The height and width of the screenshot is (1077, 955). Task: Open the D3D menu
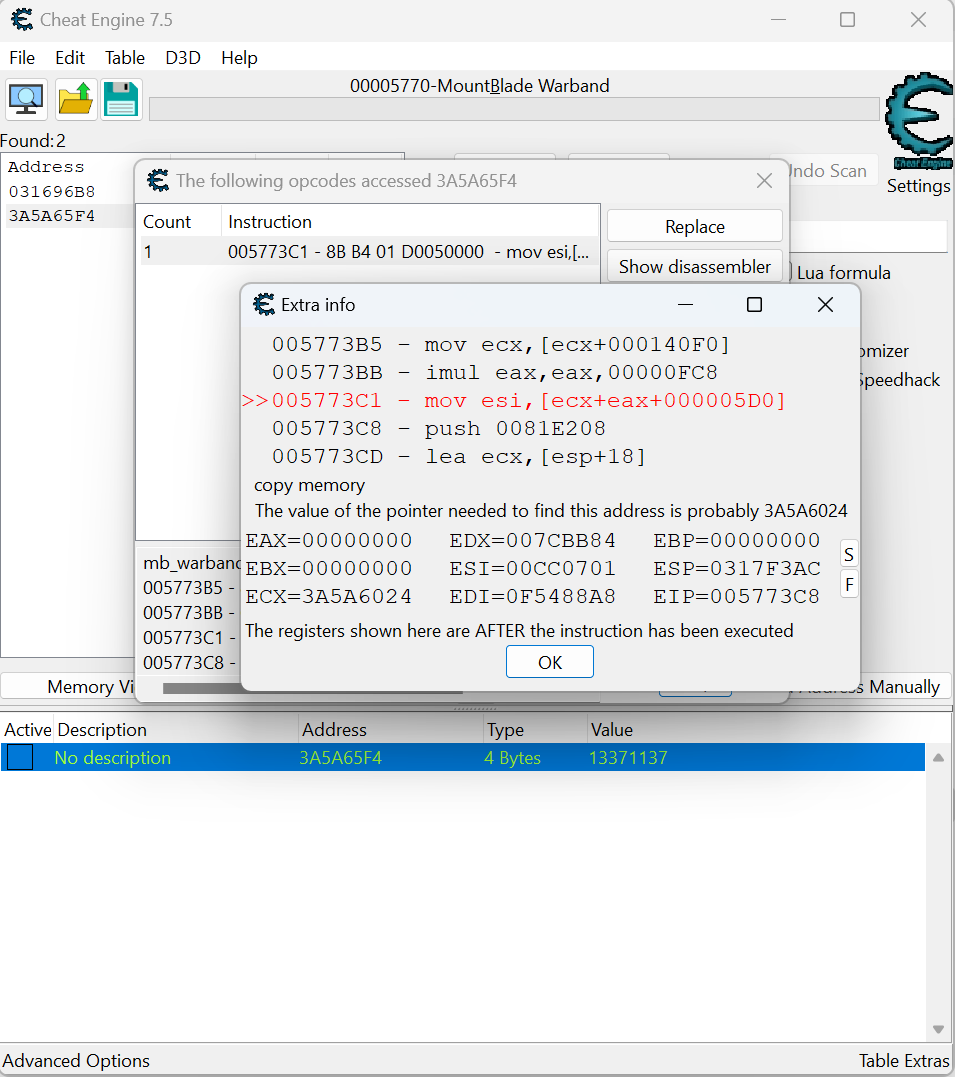pos(183,58)
